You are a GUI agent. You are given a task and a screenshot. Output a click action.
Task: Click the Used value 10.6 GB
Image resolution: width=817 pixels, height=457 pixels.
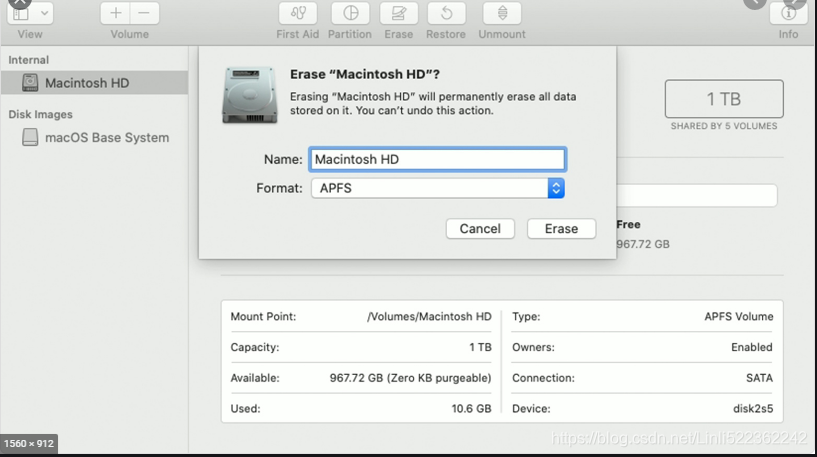[472, 409]
